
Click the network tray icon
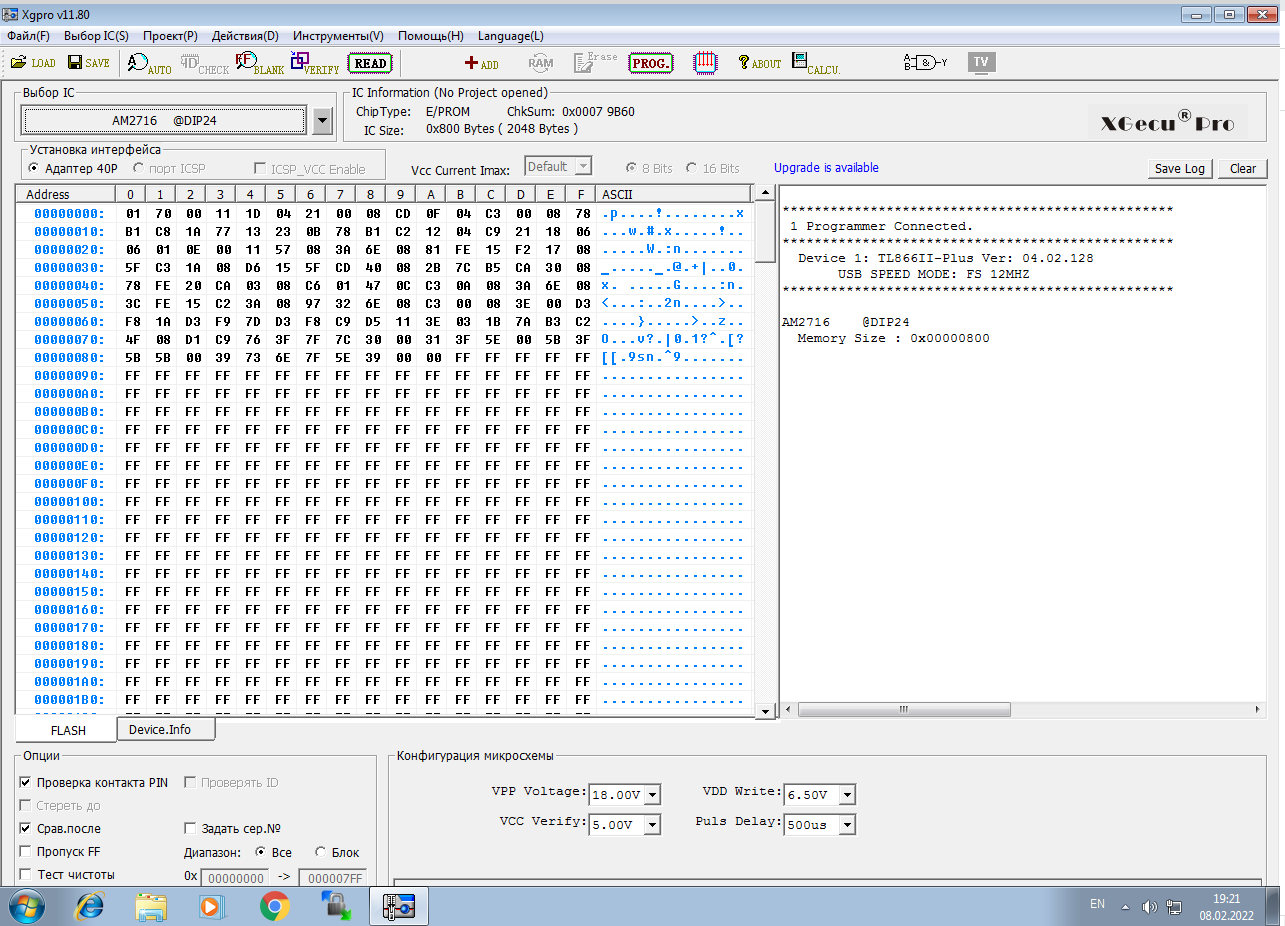tap(1173, 906)
